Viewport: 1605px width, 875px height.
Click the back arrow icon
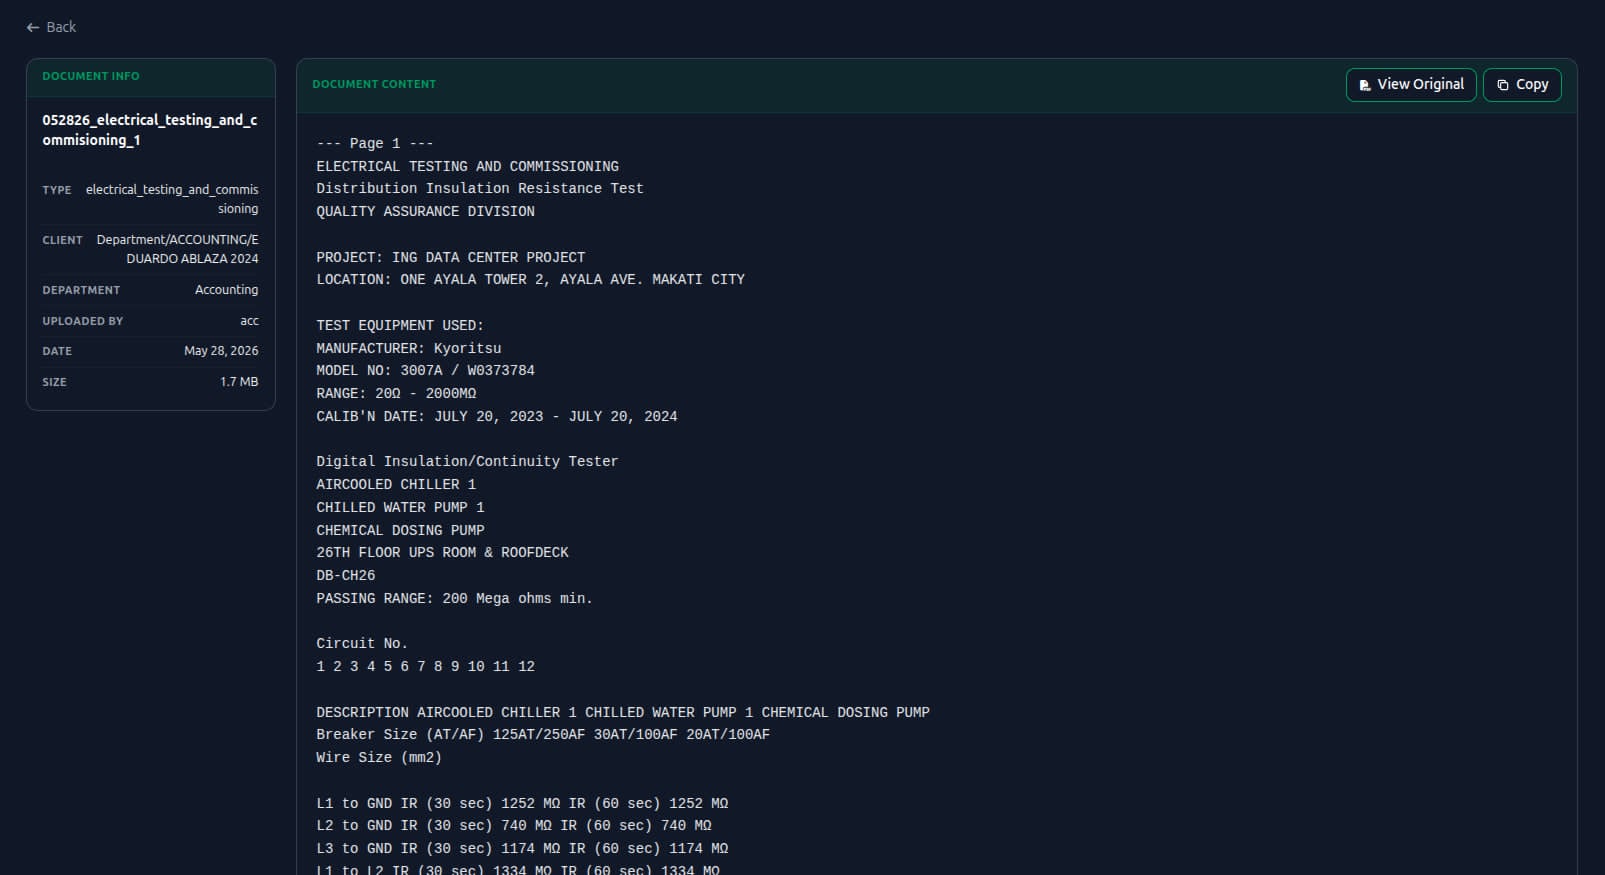tap(33, 27)
